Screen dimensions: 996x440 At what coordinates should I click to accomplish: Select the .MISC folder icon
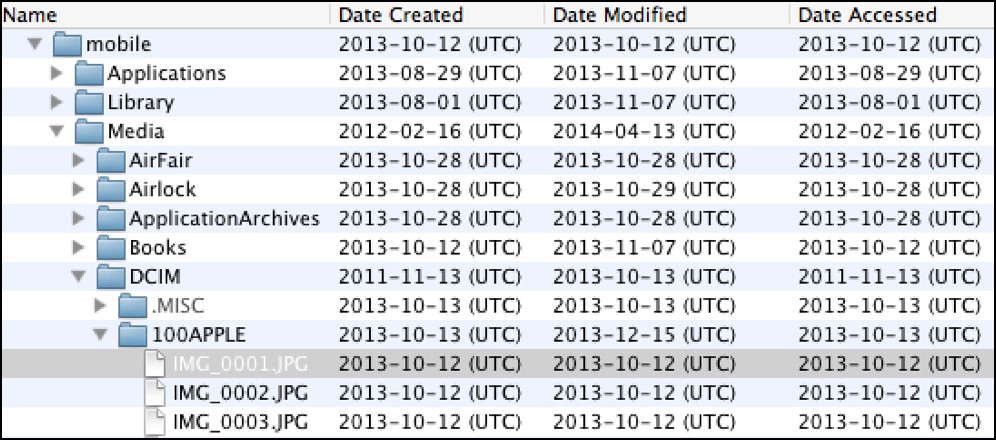tap(133, 306)
